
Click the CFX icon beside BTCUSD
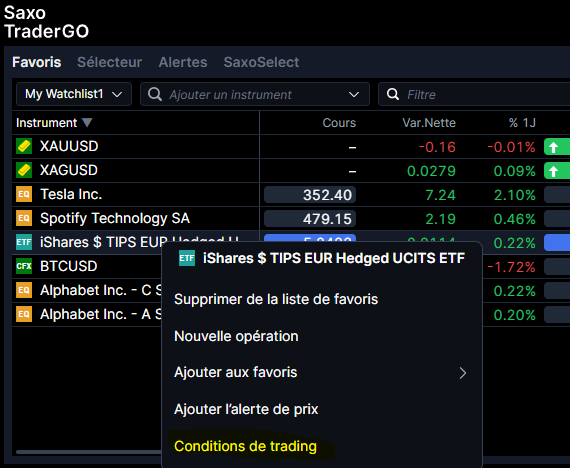24,266
